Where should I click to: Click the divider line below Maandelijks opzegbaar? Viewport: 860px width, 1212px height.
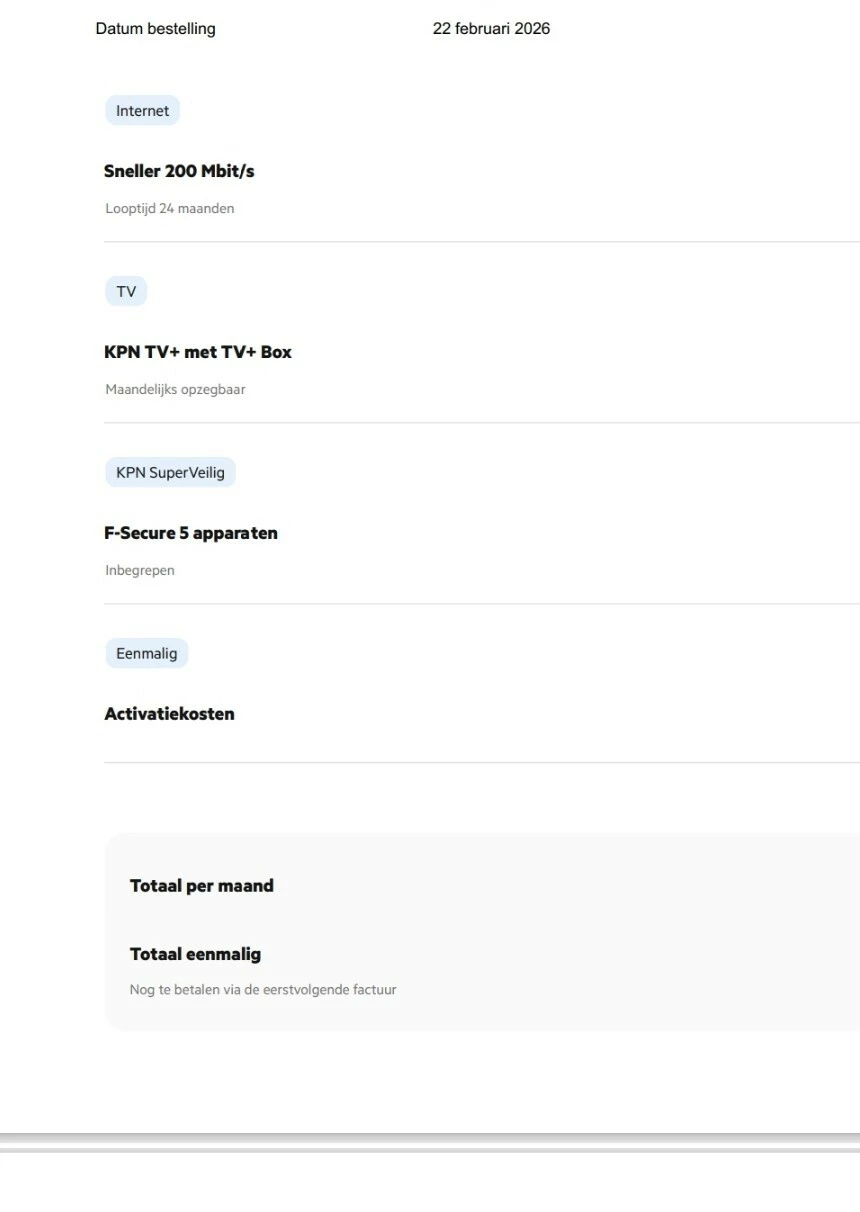480,423
